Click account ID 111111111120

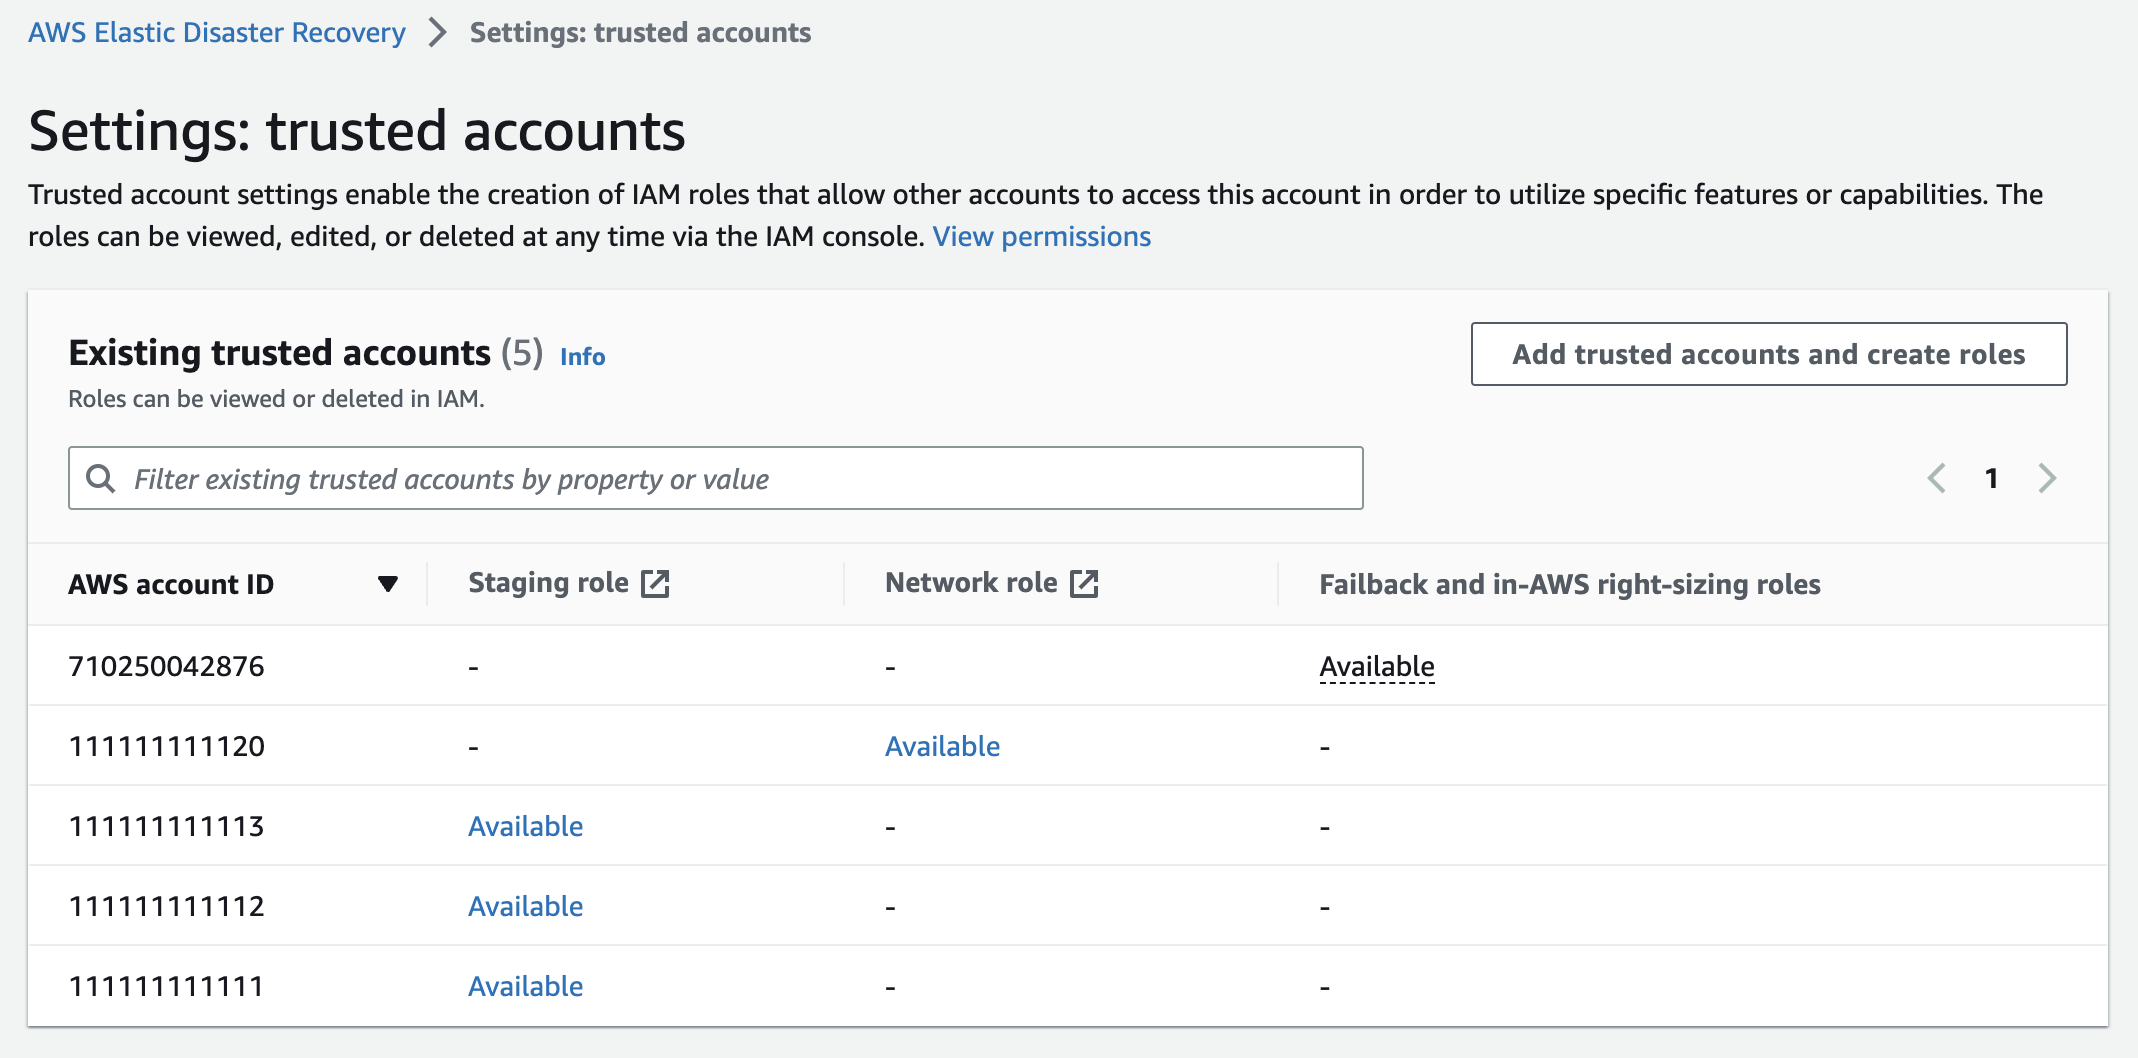(166, 746)
